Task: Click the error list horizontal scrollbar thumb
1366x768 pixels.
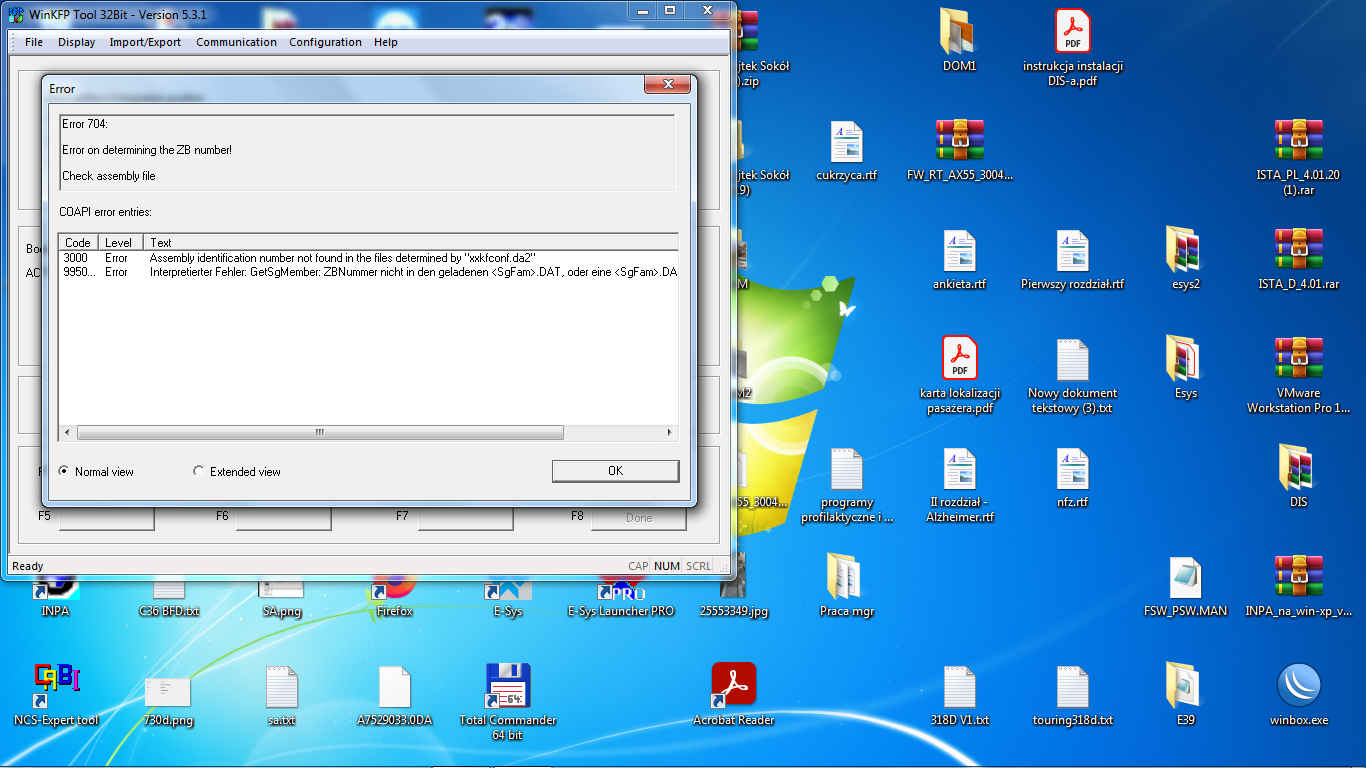Action: point(320,432)
